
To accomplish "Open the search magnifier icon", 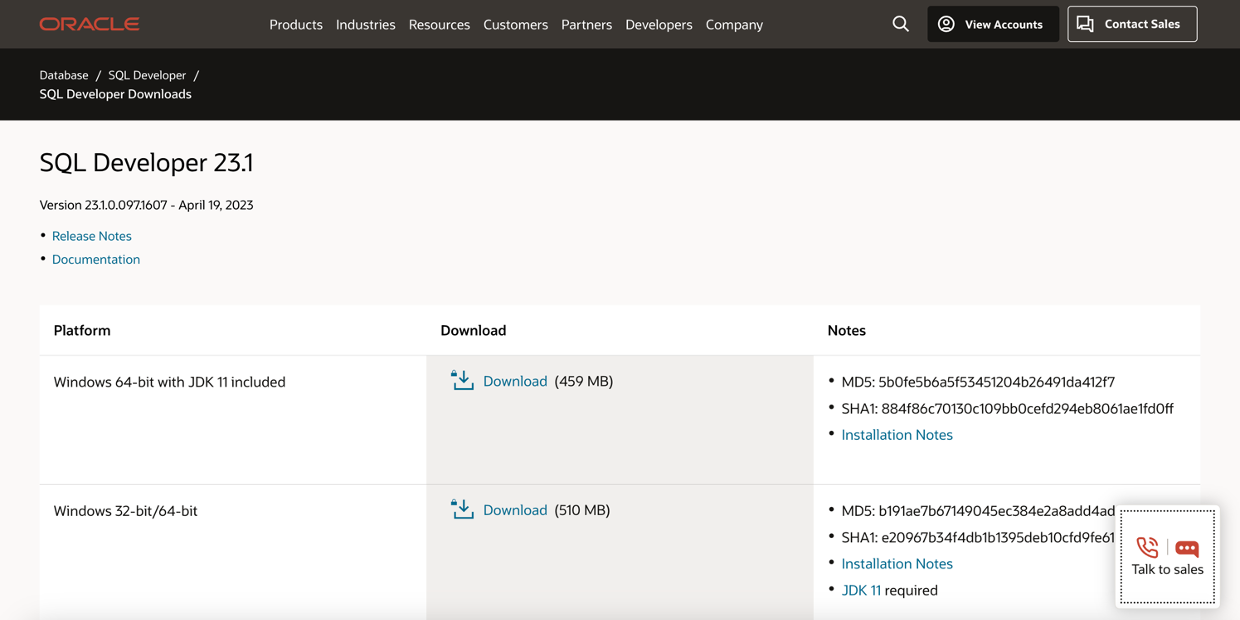I will point(899,23).
